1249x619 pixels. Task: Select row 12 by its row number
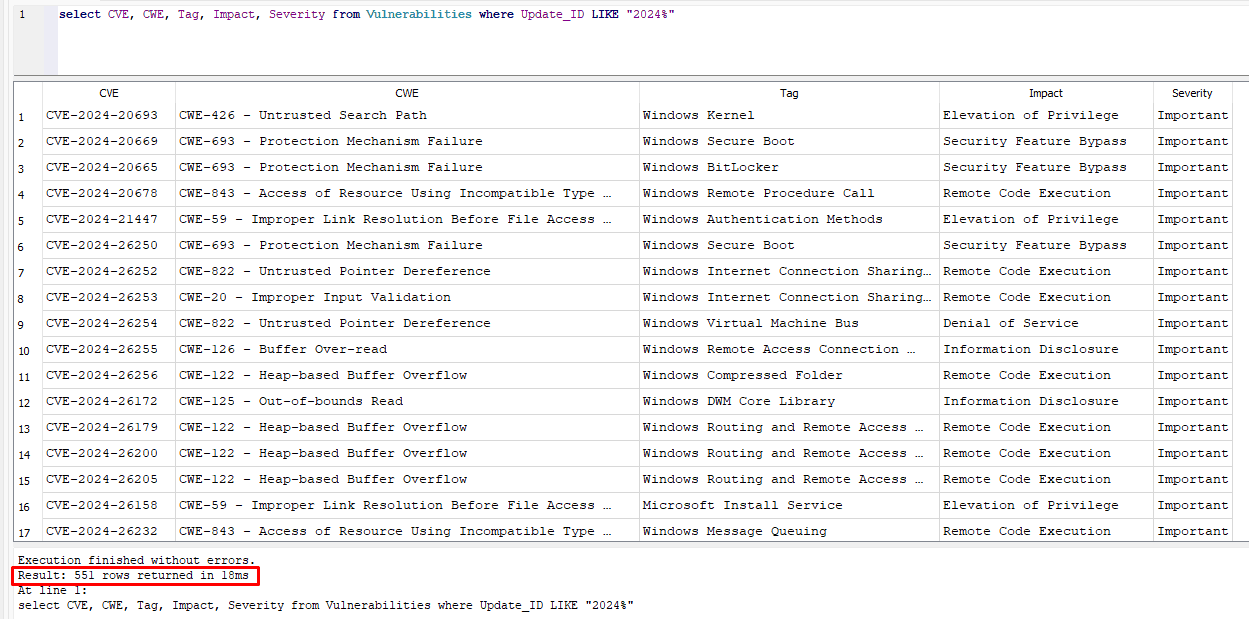click(24, 402)
